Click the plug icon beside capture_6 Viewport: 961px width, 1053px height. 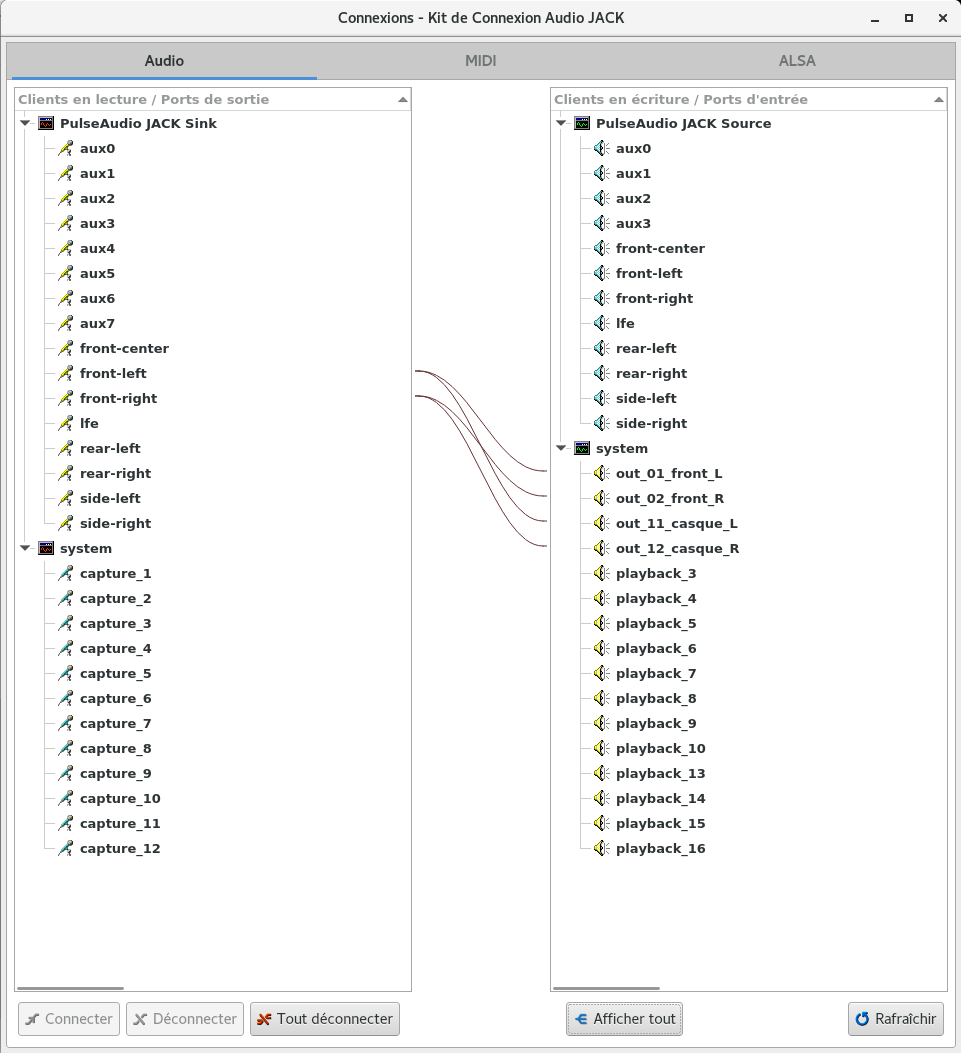65,698
